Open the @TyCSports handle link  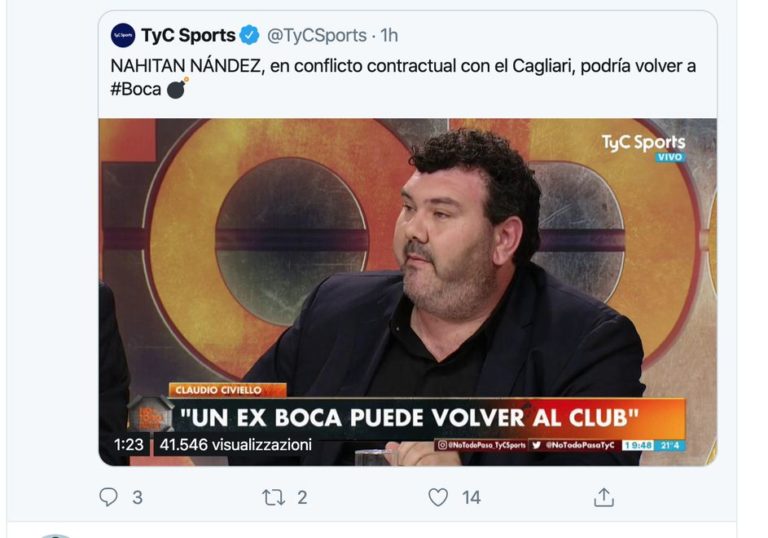pos(316,35)
